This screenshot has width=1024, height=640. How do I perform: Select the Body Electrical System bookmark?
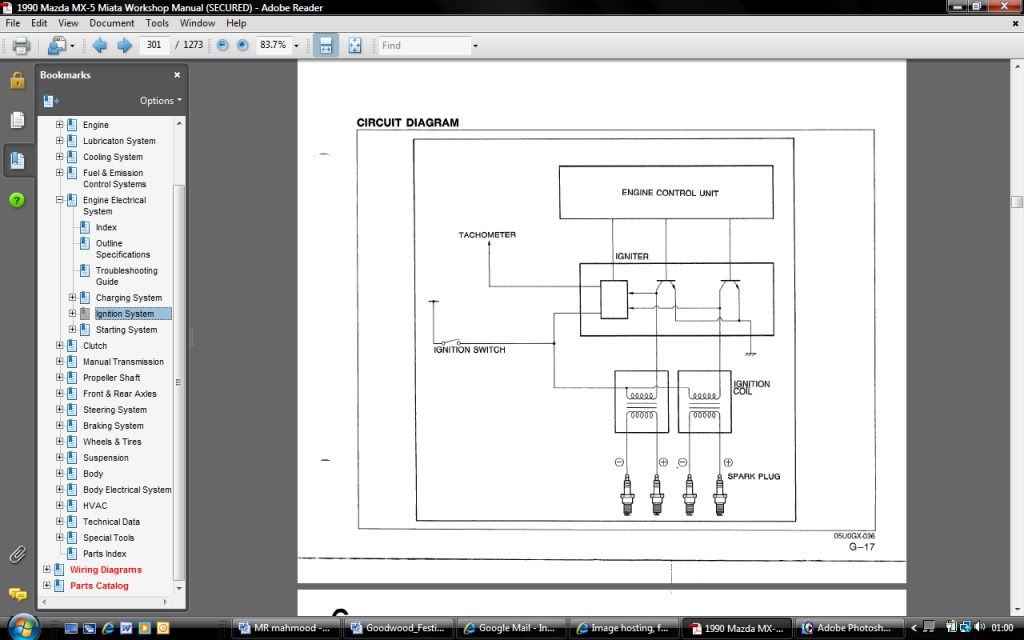click(127, 490)
